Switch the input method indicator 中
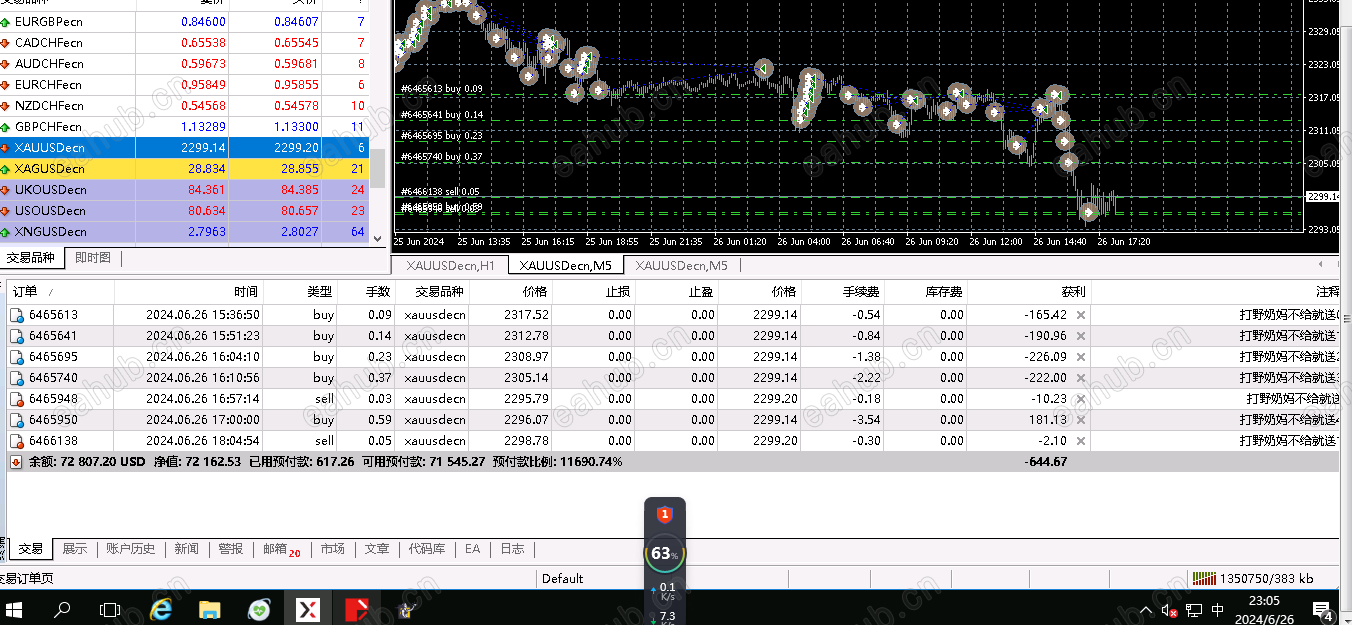Screen dimensions: 1352x625 click(x=1217, y=610)
